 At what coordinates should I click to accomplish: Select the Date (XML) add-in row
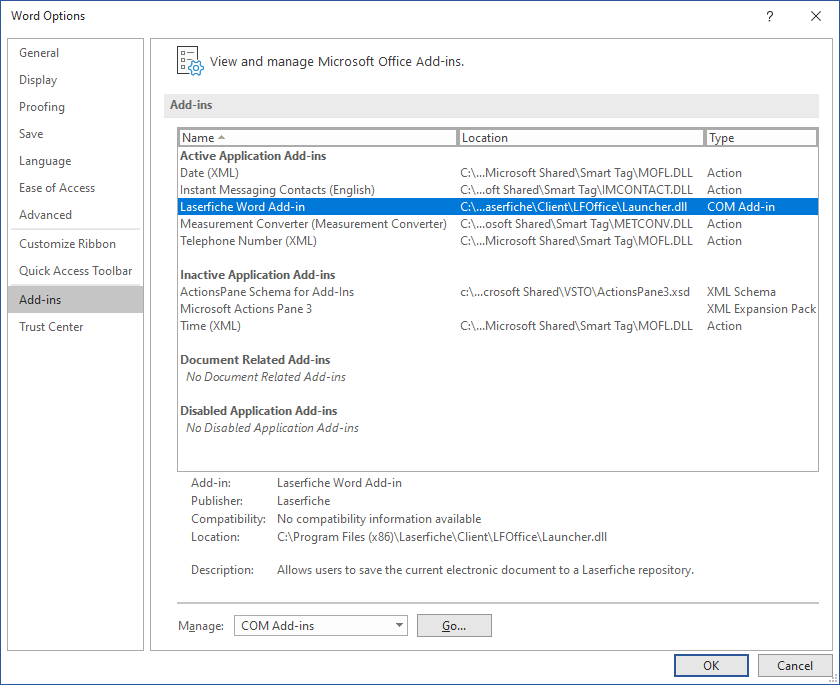pyautogui.click(x=498, y=173)
